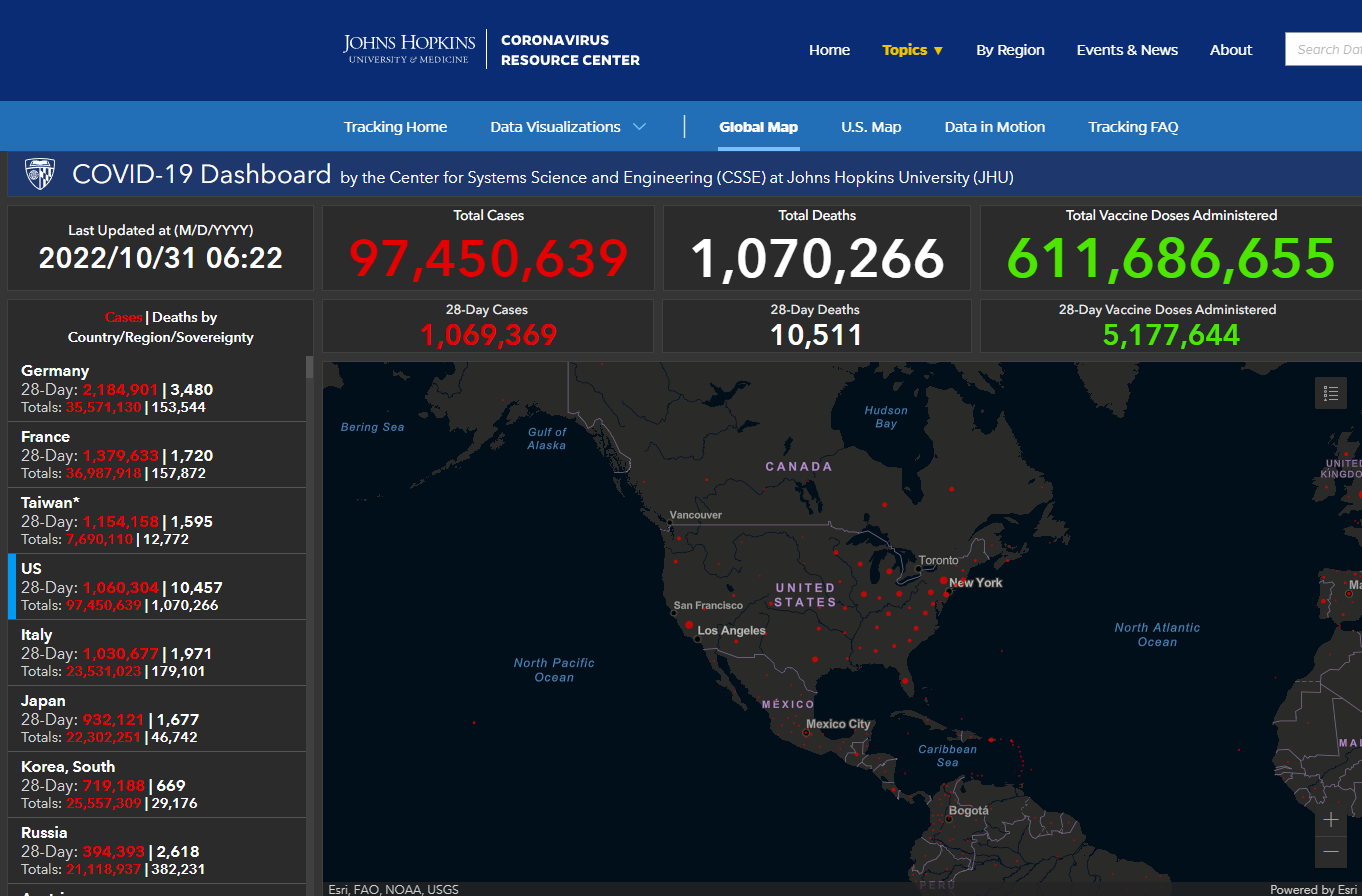Open the Tracking FAQ link

pos(1133,127)
